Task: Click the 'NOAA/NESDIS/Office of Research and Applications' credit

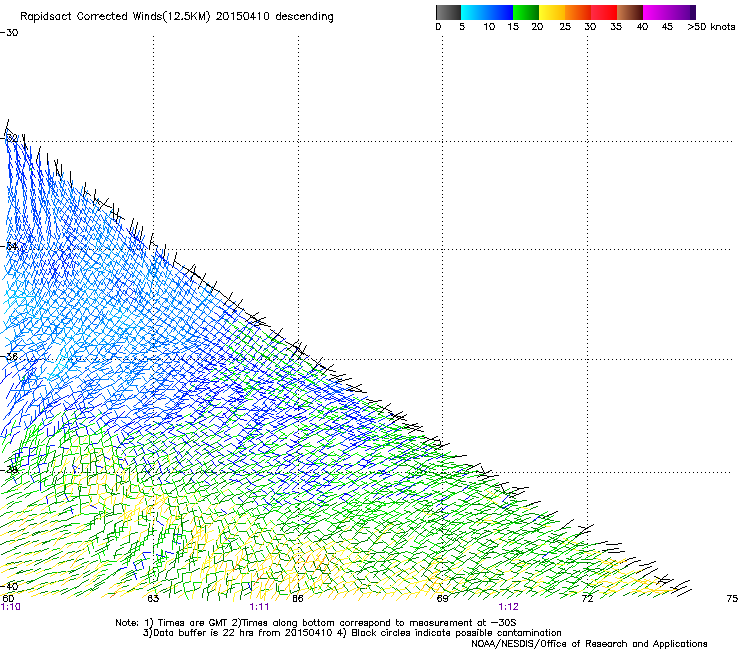Action: (589, 644)
